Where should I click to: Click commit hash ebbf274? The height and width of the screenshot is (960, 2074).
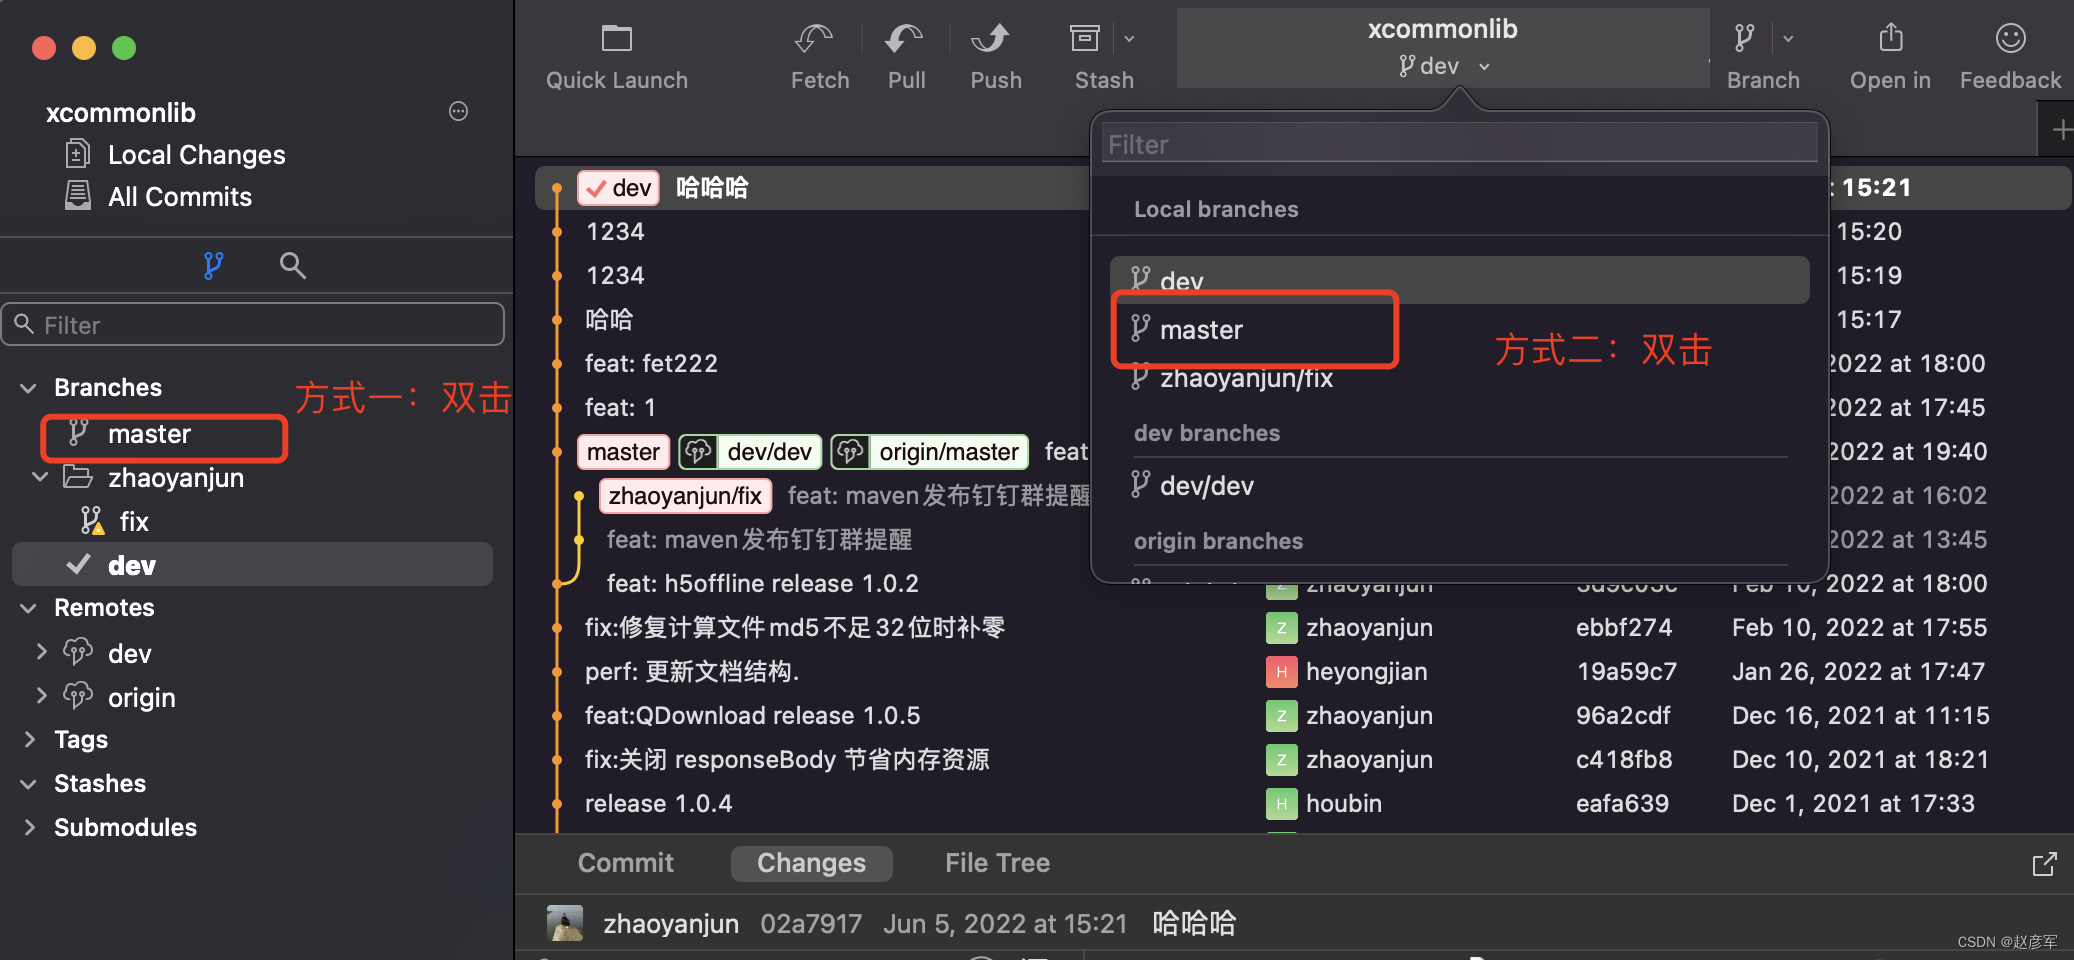click(x=1623, y=628)
